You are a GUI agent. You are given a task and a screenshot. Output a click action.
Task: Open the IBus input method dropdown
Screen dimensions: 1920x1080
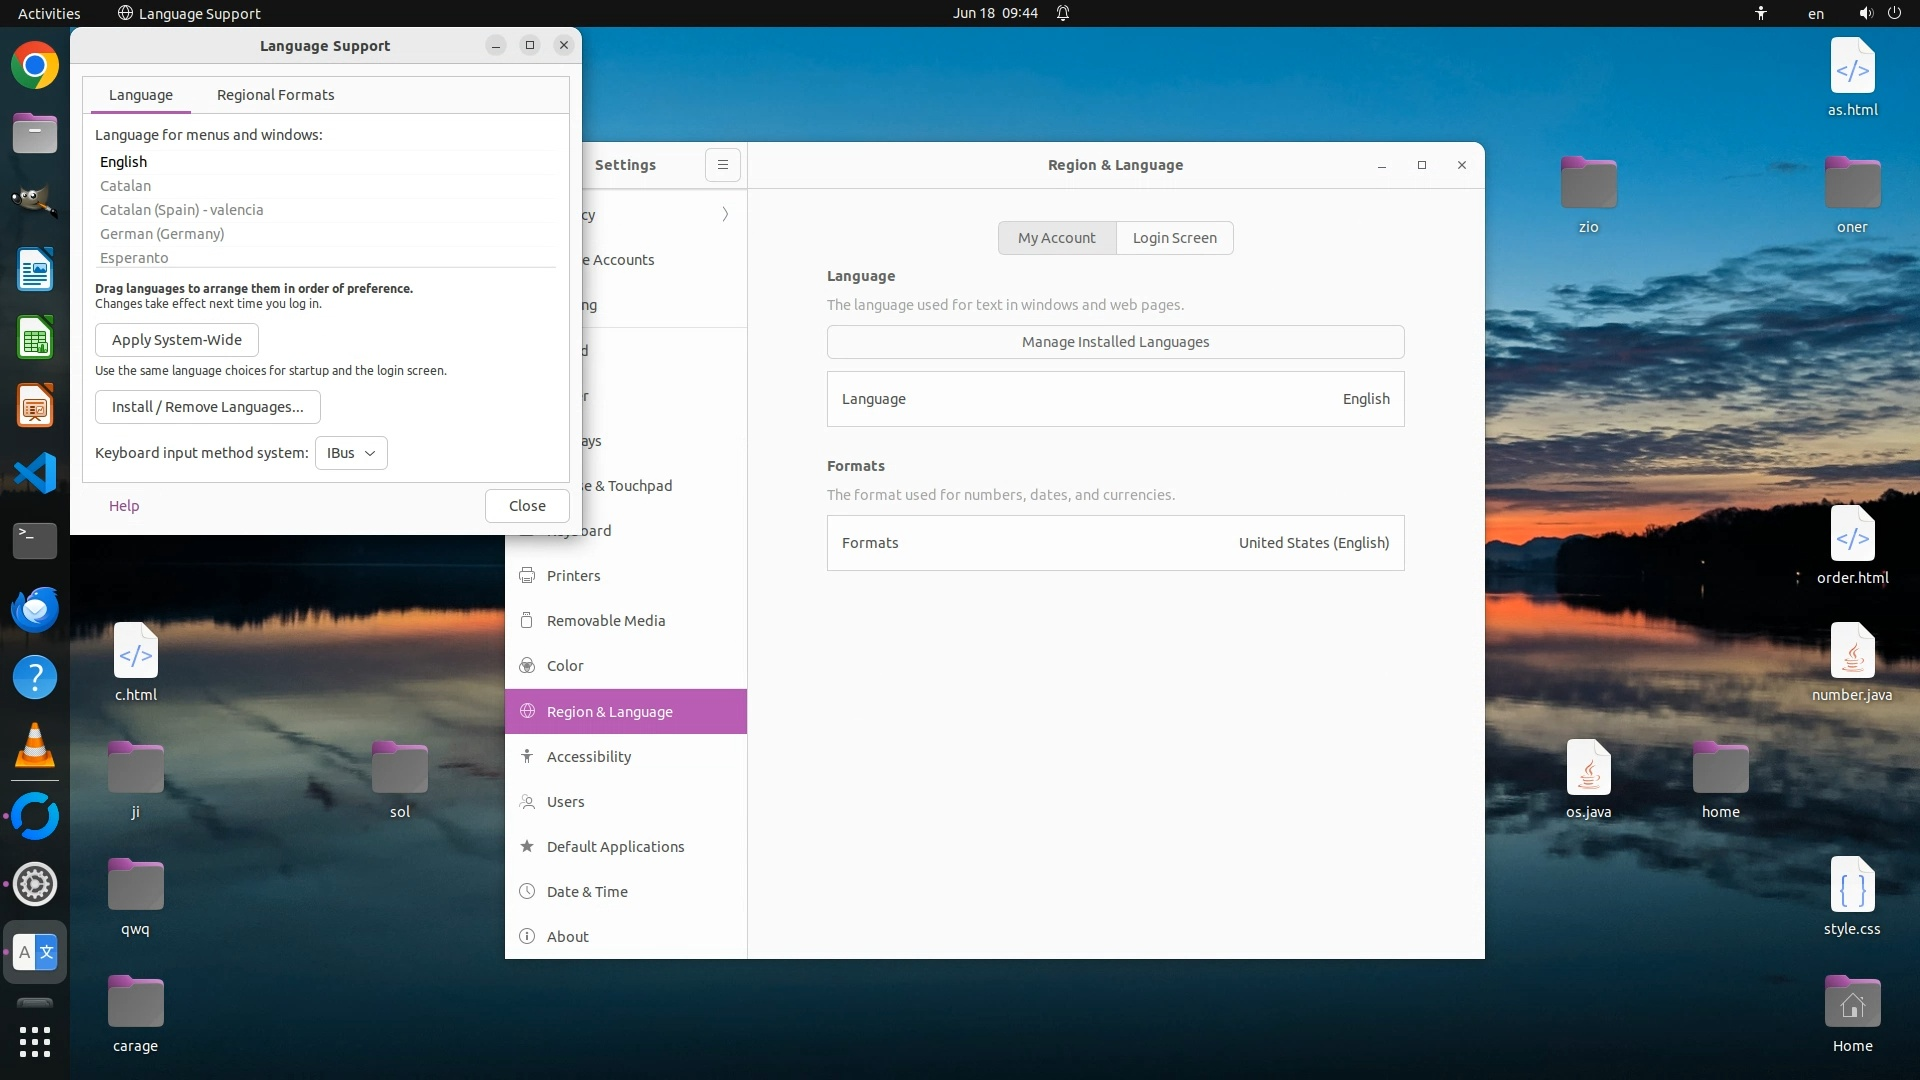[351, 453]
